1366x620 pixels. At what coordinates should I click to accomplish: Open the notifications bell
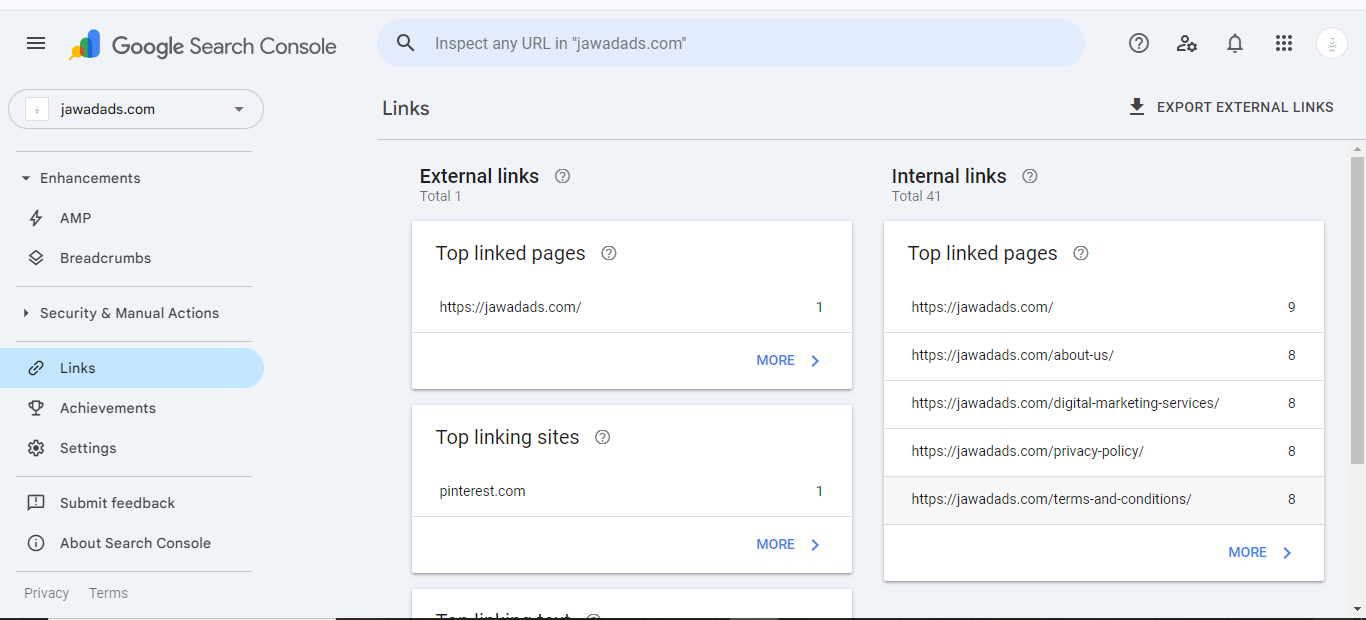1235,43
